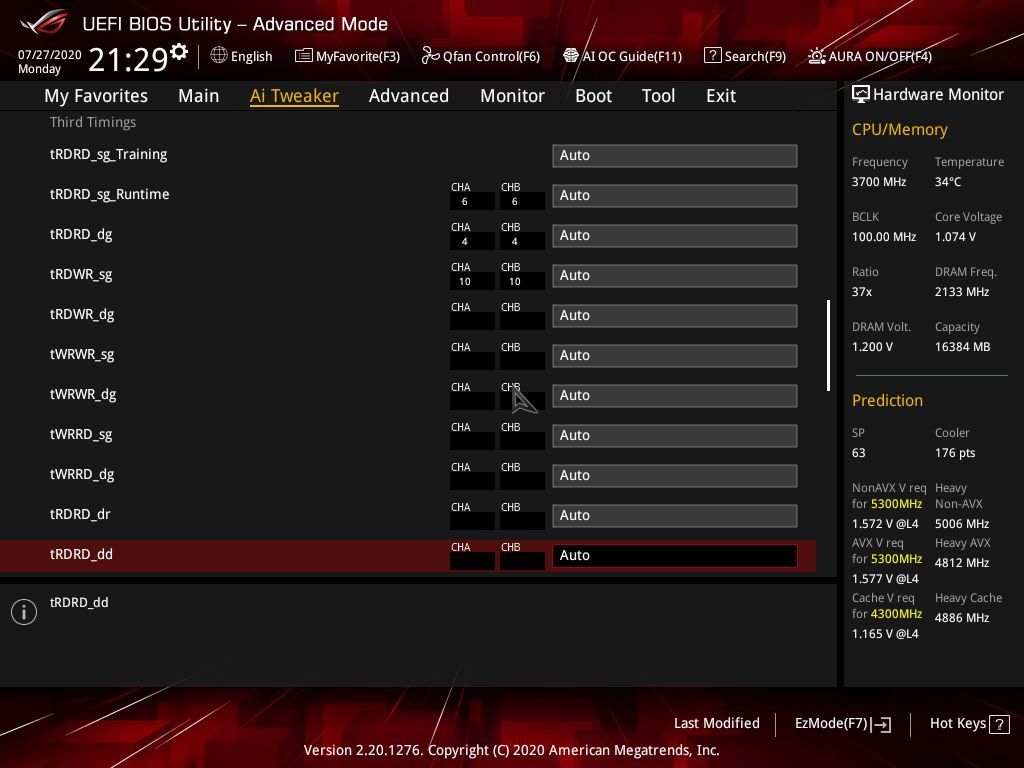Click the tWRWR_sg Auto field

[675, 355]
